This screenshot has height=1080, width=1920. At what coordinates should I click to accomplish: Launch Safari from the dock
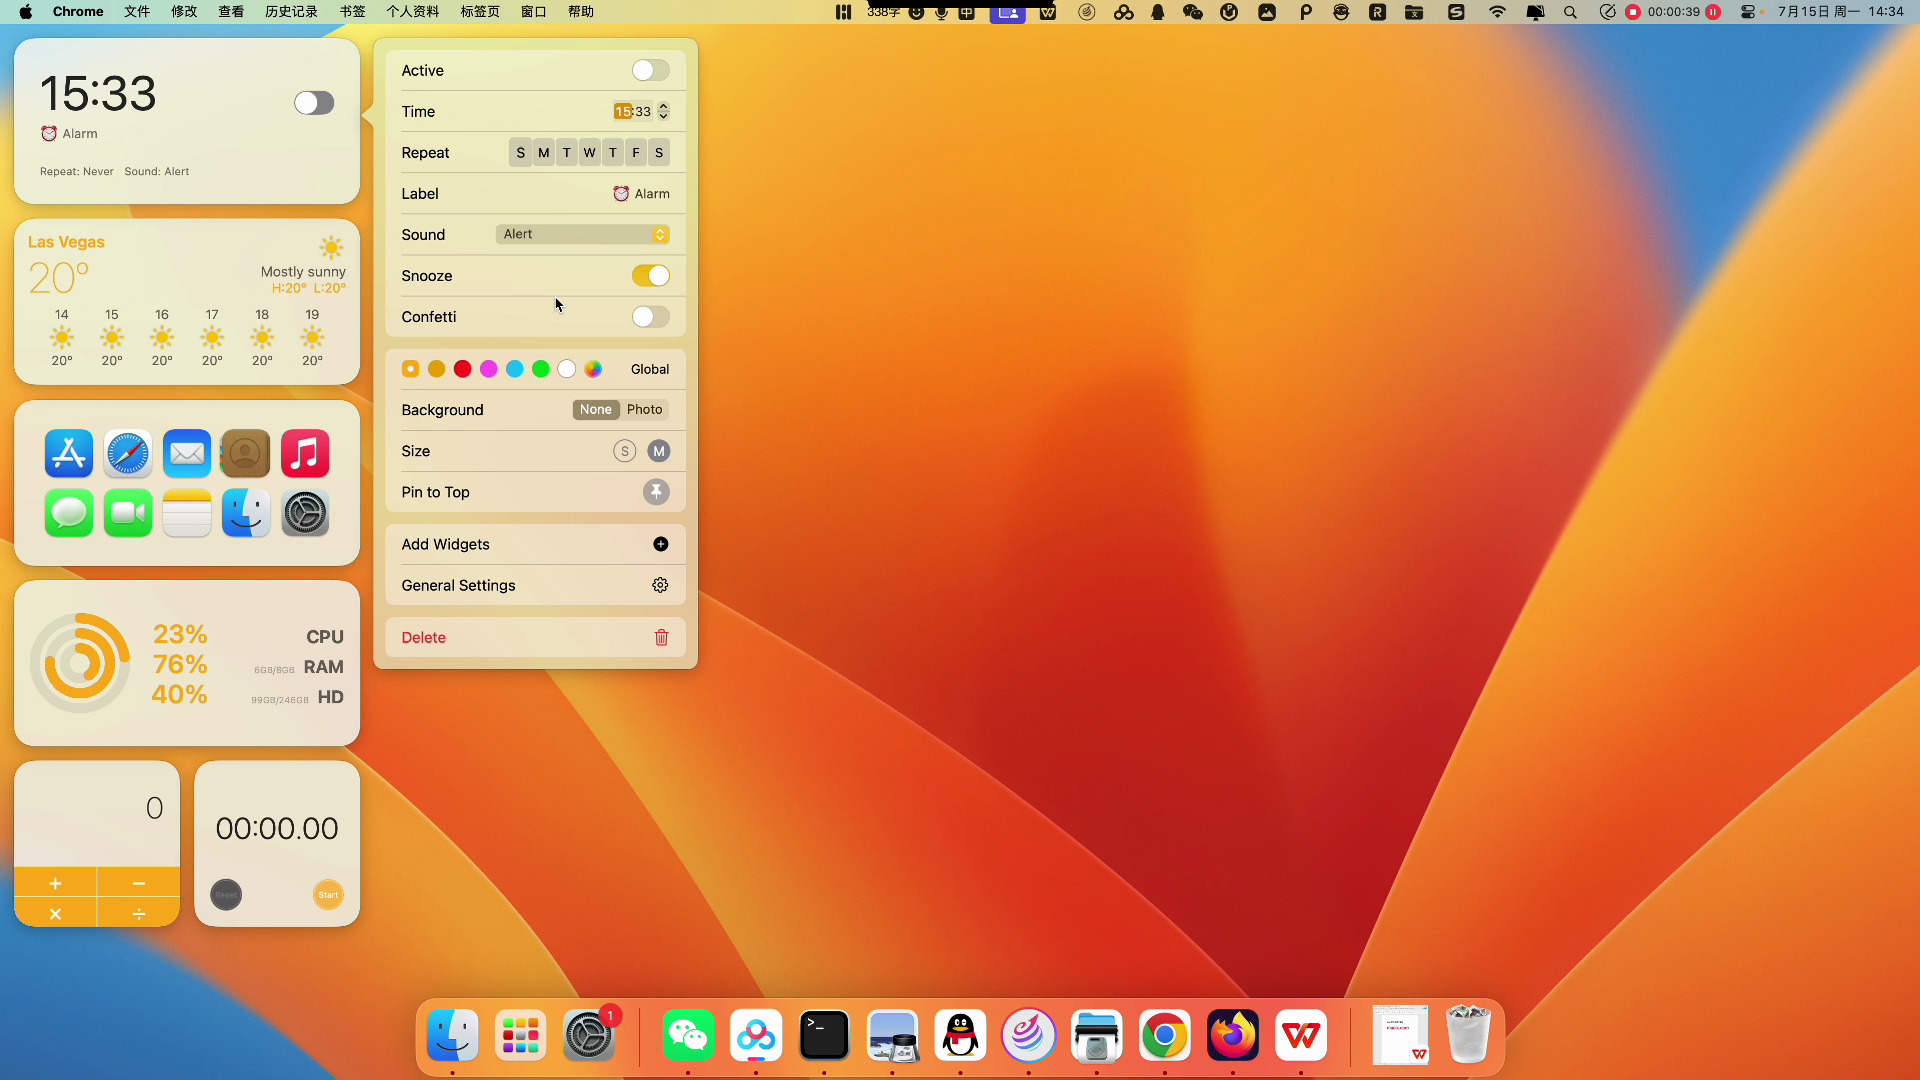(128, 454)
